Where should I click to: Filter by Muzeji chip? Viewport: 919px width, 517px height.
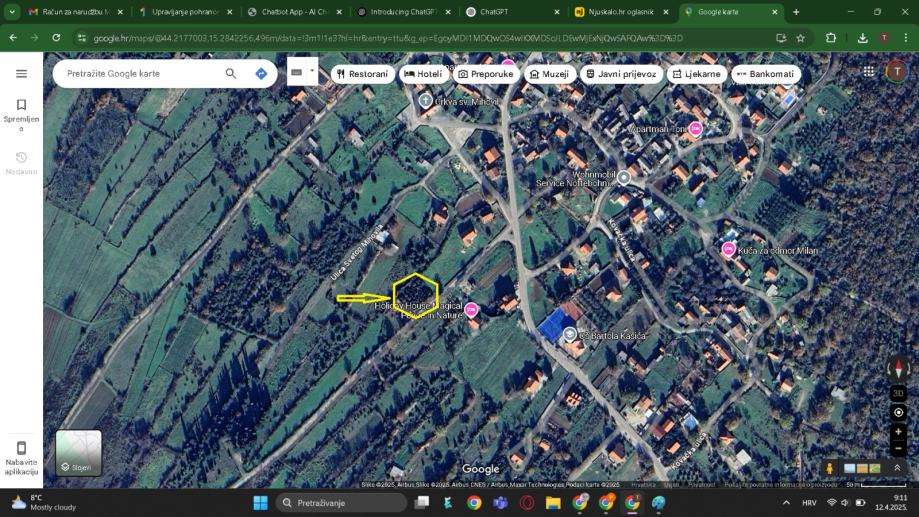pyautogui.click(x=549, y=74)
